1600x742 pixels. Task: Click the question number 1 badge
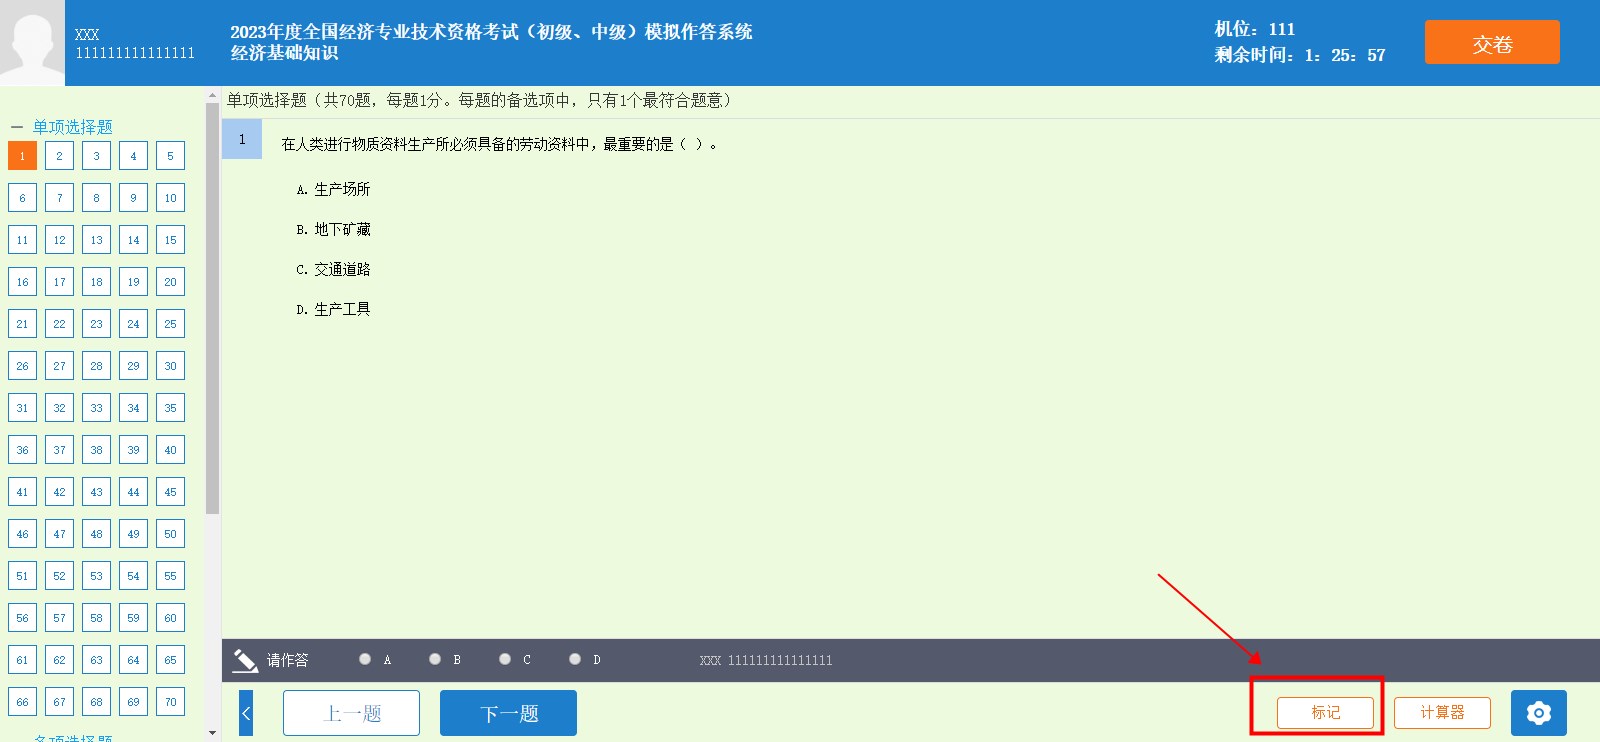point(242,139)
